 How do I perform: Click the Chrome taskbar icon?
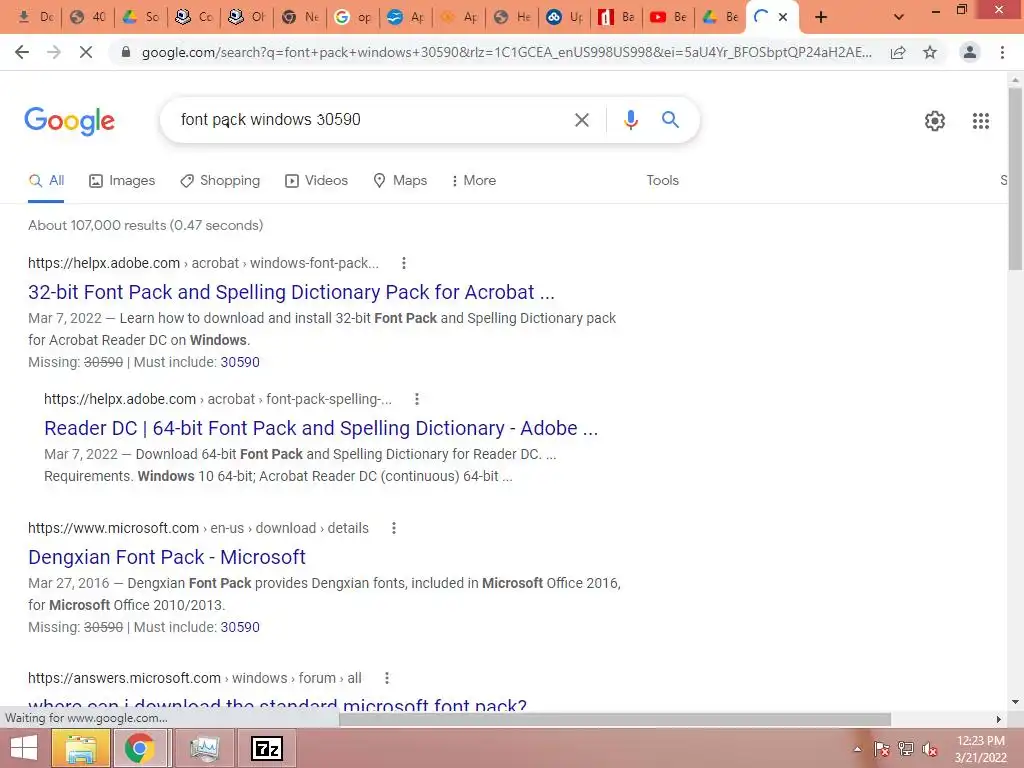pos(139,748)
